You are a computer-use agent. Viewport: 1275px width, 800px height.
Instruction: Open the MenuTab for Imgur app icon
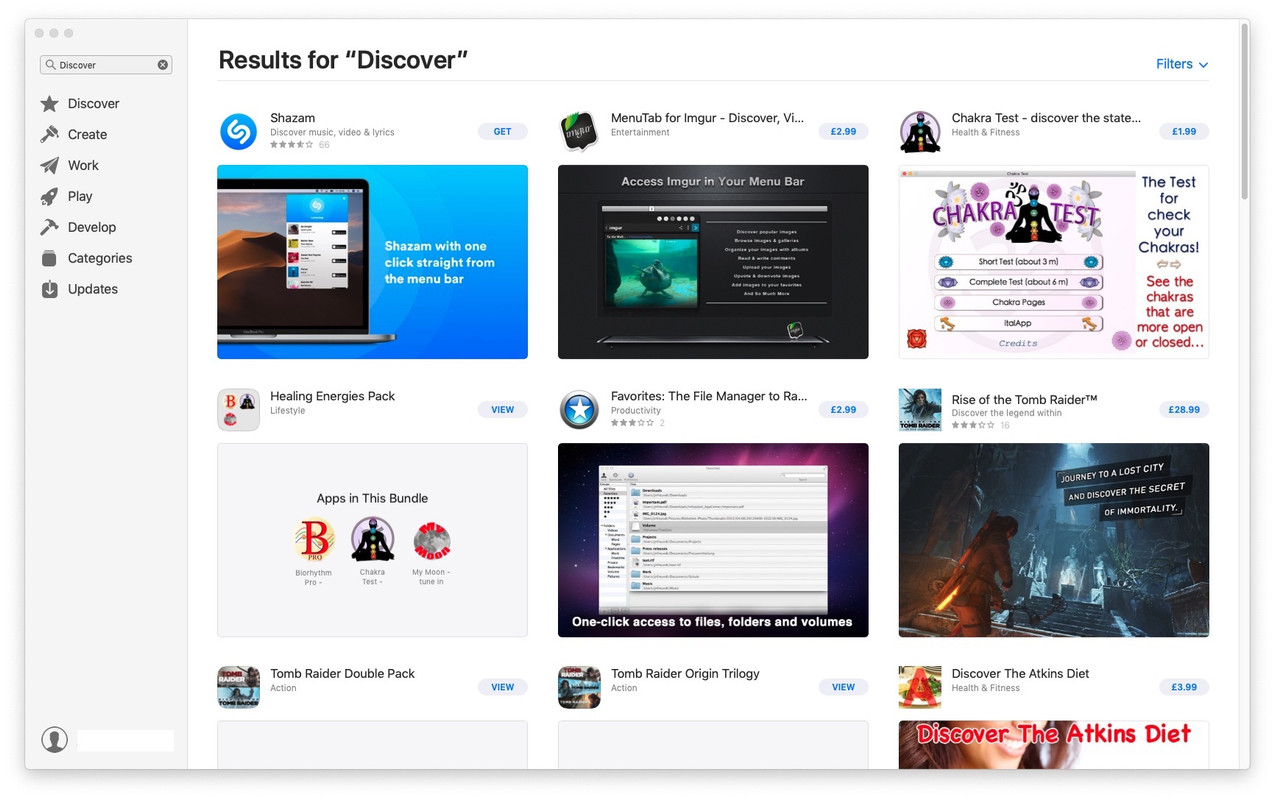pyautogui.click(x=579, y=131)
